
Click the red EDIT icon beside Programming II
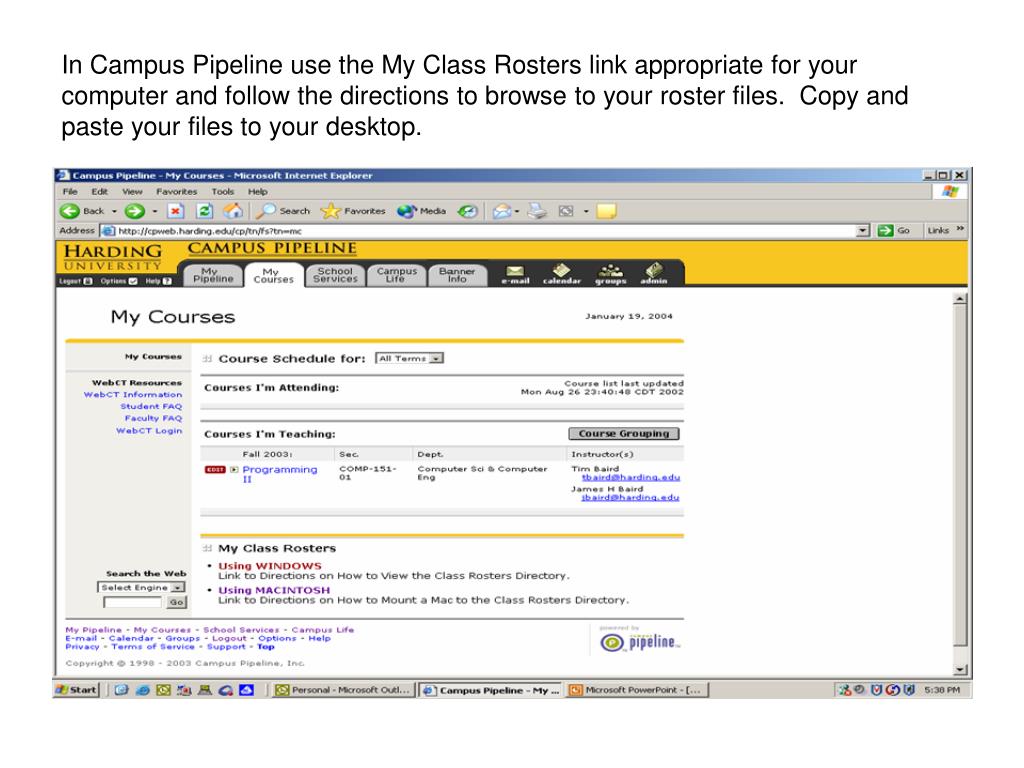pyautogui.click(x=215, y=470)
